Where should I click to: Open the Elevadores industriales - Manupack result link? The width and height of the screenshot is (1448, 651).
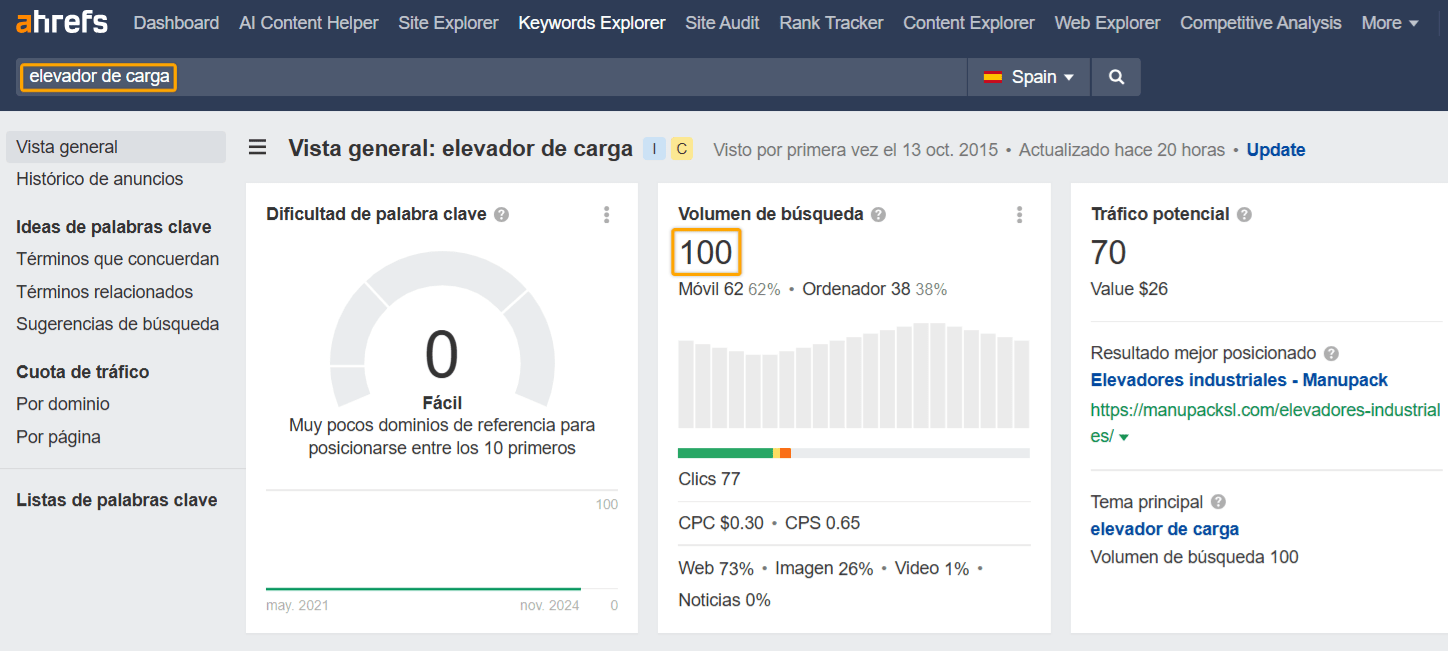pos(1238,380)
